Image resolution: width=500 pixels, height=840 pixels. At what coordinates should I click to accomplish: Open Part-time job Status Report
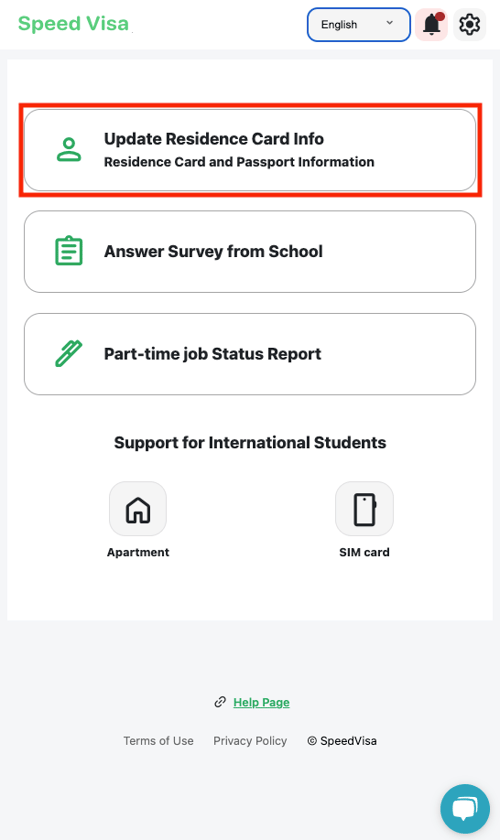coord(250,354)
